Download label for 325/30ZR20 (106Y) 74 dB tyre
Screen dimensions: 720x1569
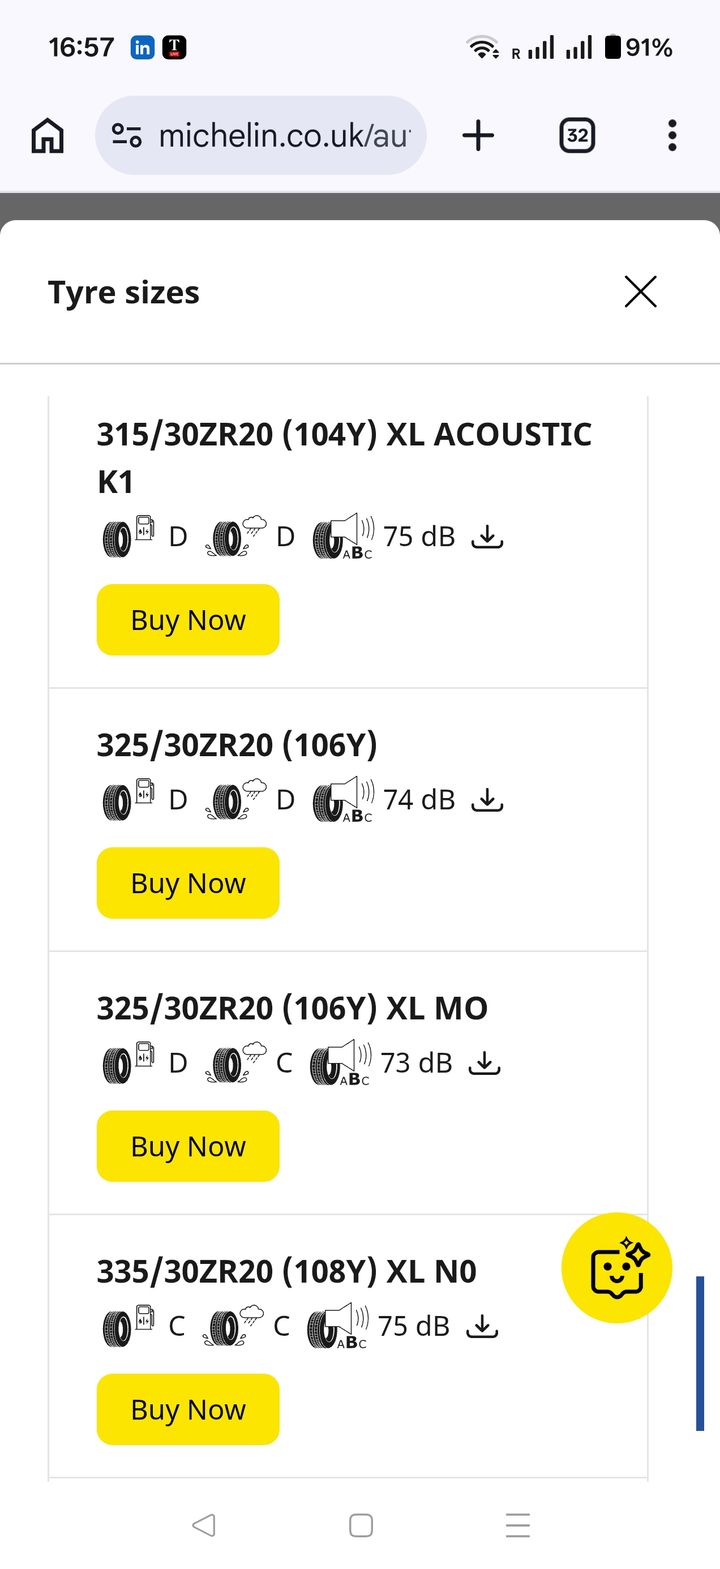tap(487, 801)
